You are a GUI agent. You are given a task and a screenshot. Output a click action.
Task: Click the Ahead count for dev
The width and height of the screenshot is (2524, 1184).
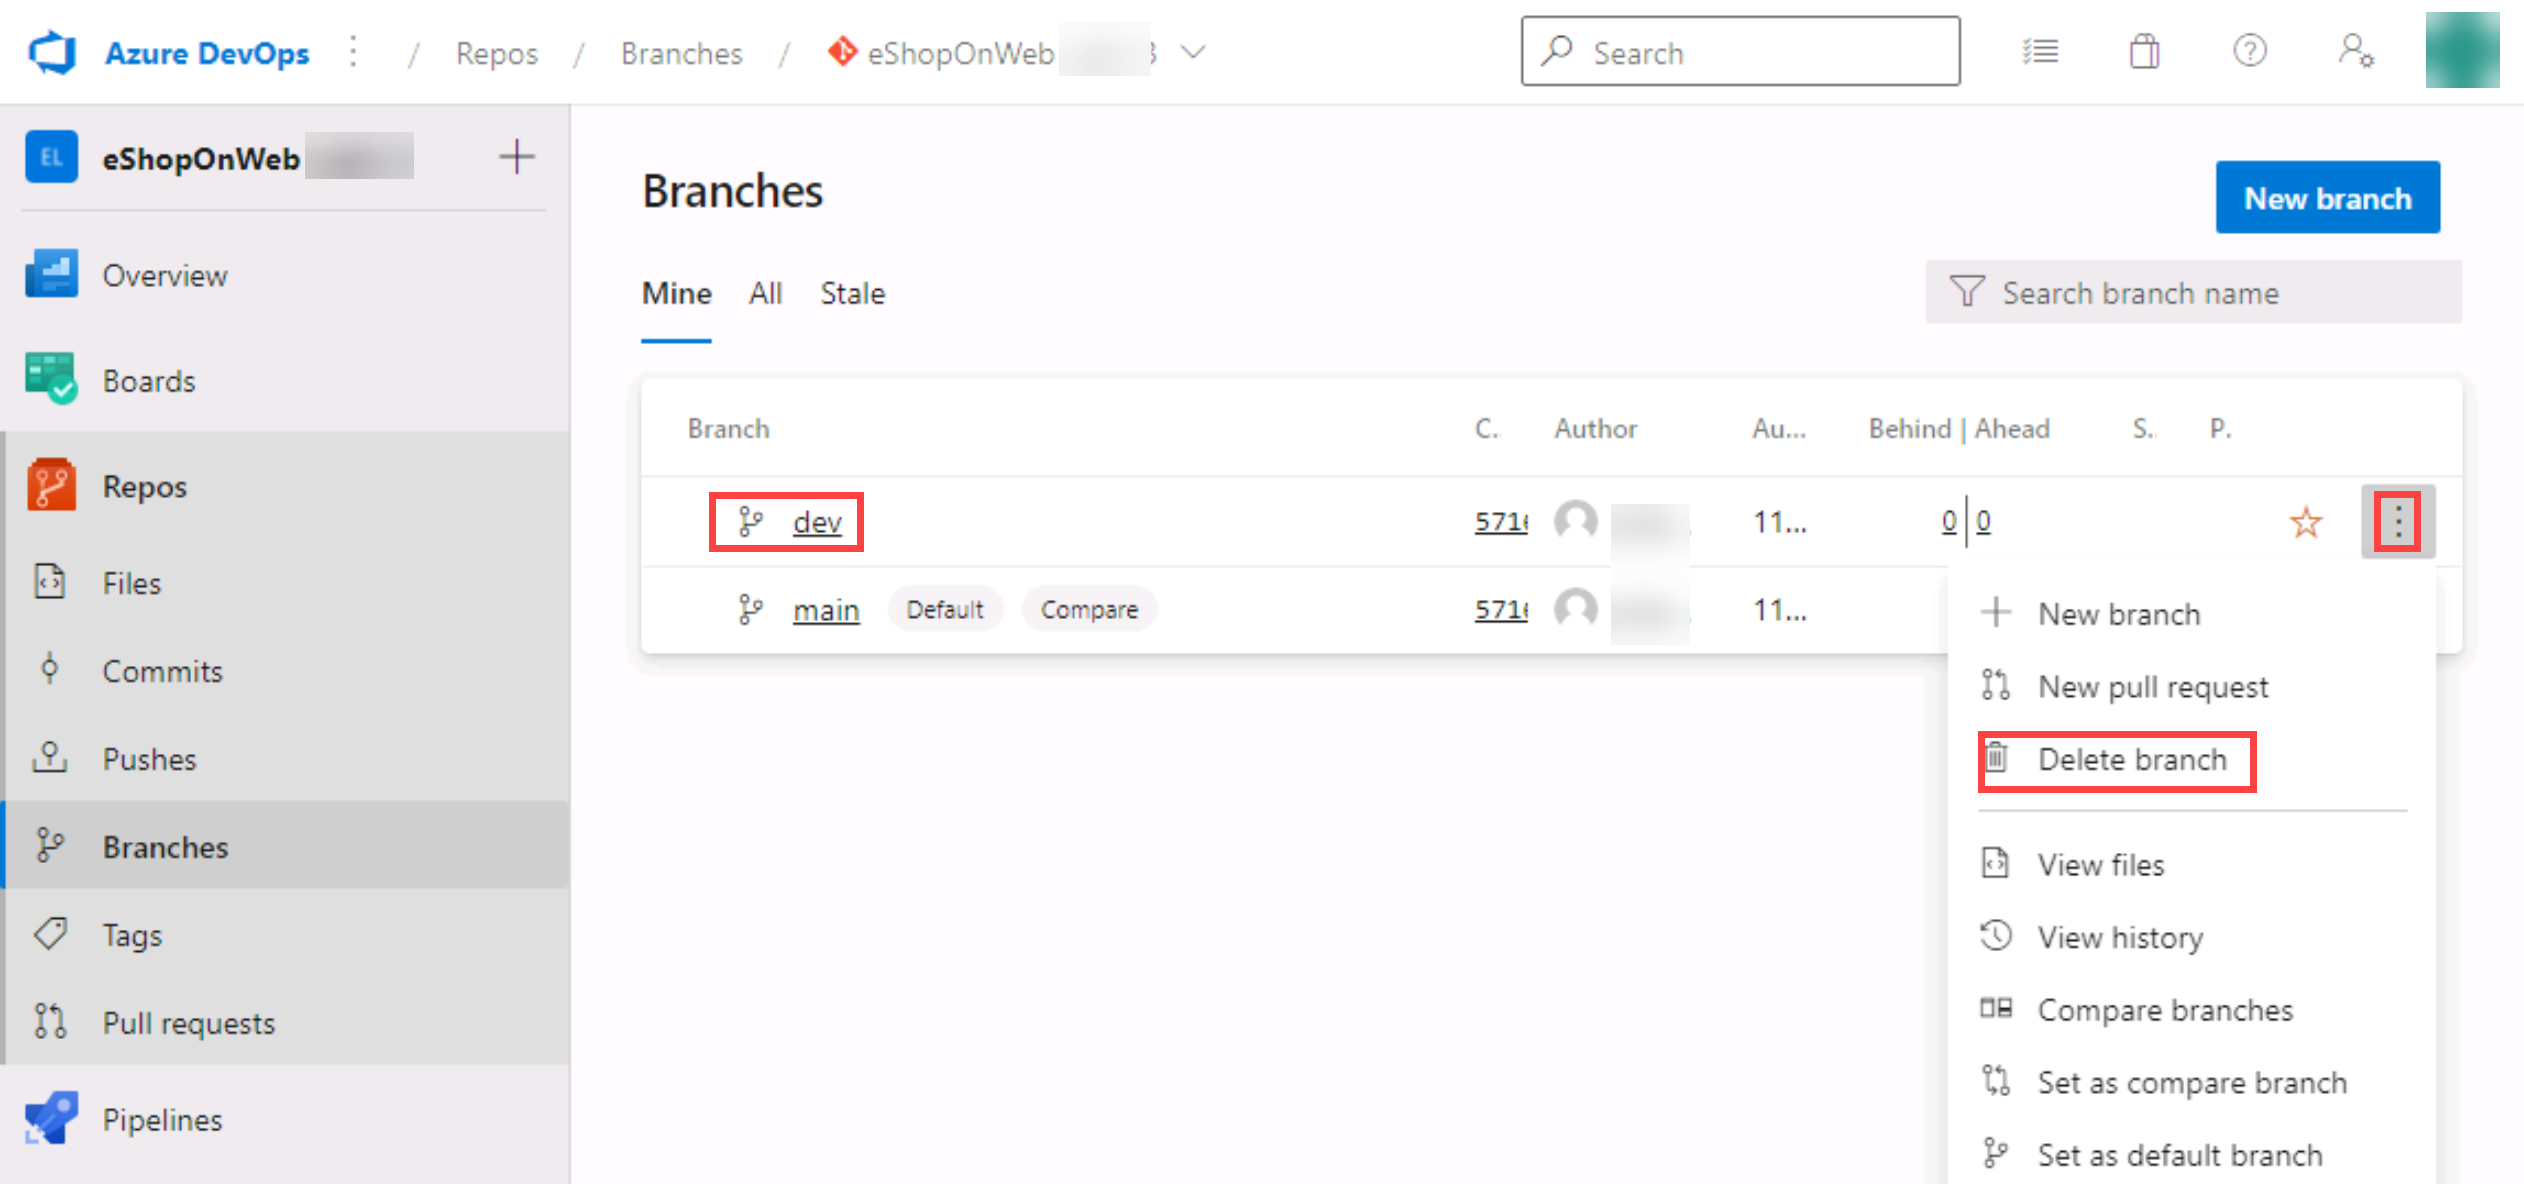coord(1983,521)
